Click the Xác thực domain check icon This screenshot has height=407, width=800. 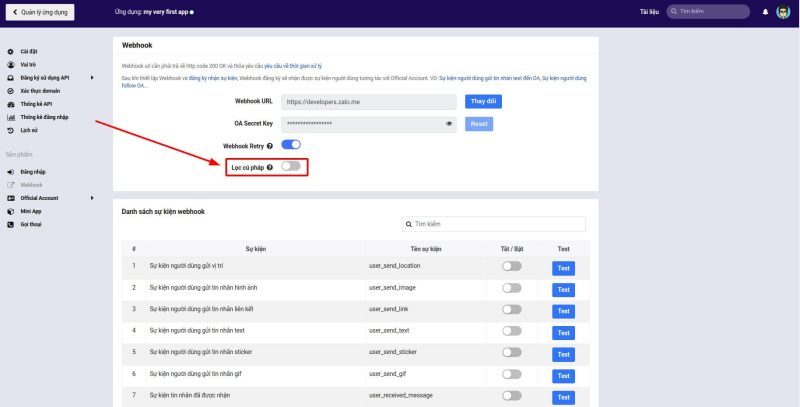pyautogui.click(x=11, y=91)
